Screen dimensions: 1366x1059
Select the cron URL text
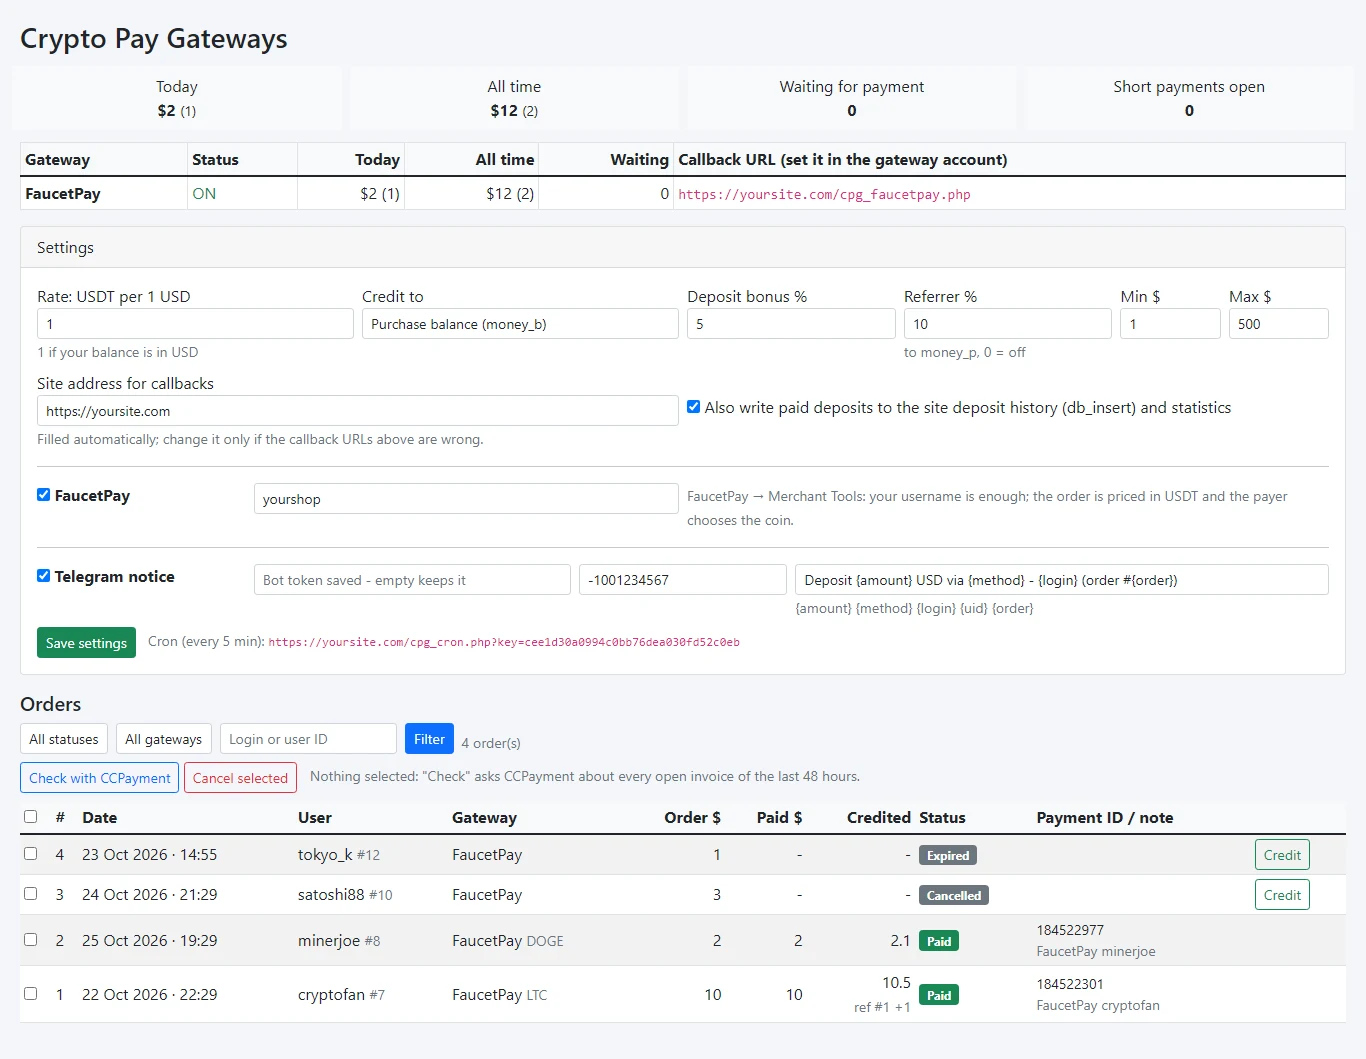[x=504, y=642]
